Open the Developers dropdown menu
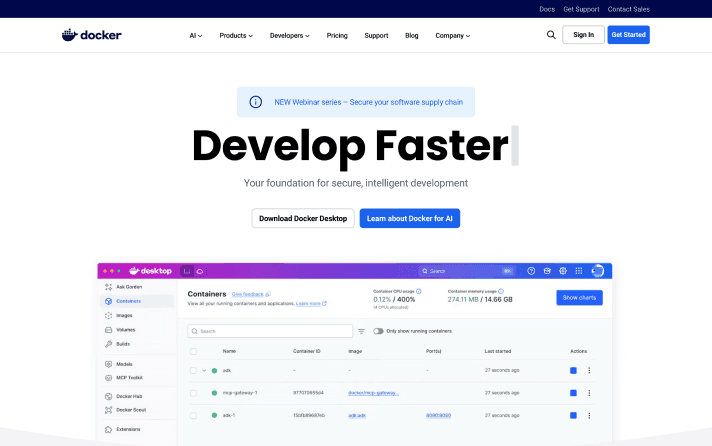This screenshot has width=712, height=446. coord(290,35)
